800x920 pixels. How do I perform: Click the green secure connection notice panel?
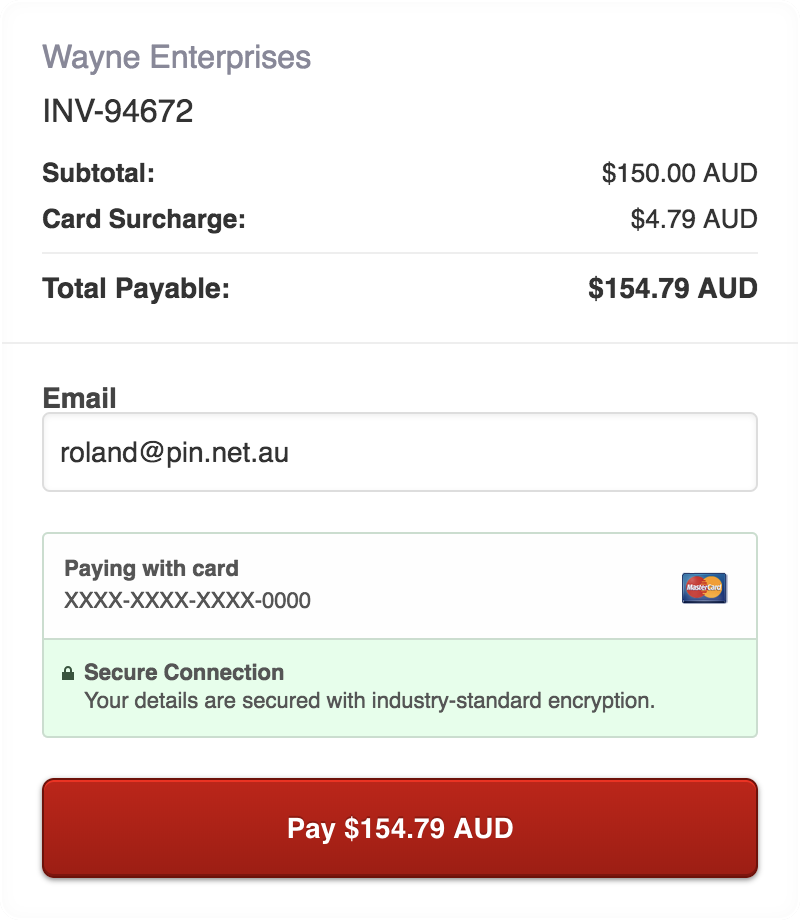[x=400, y=688]
